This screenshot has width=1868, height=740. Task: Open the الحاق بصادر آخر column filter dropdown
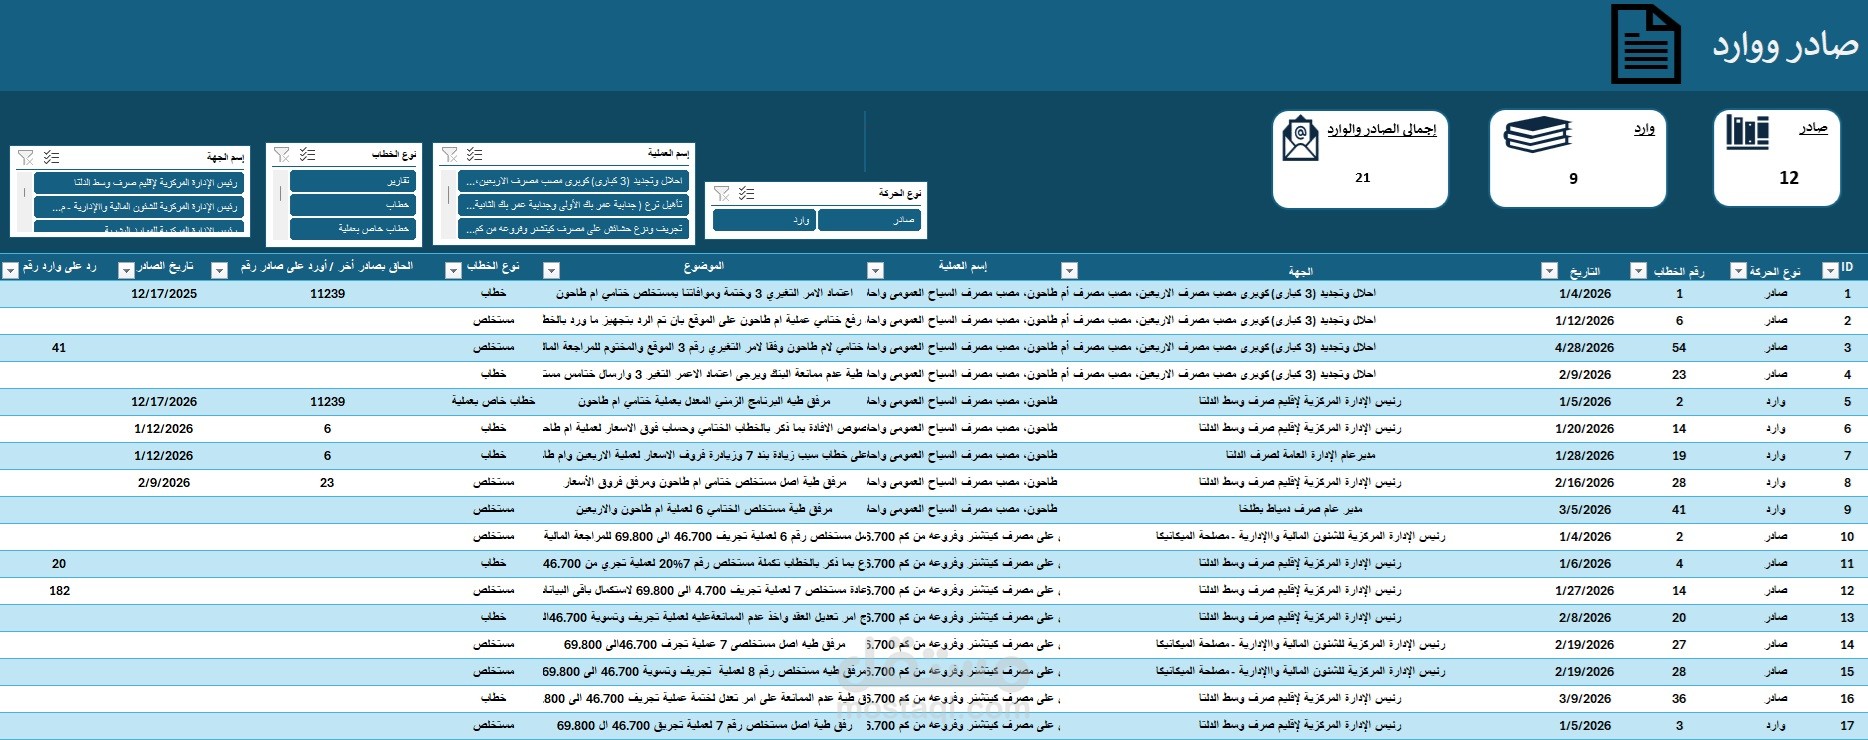[220, 271]
